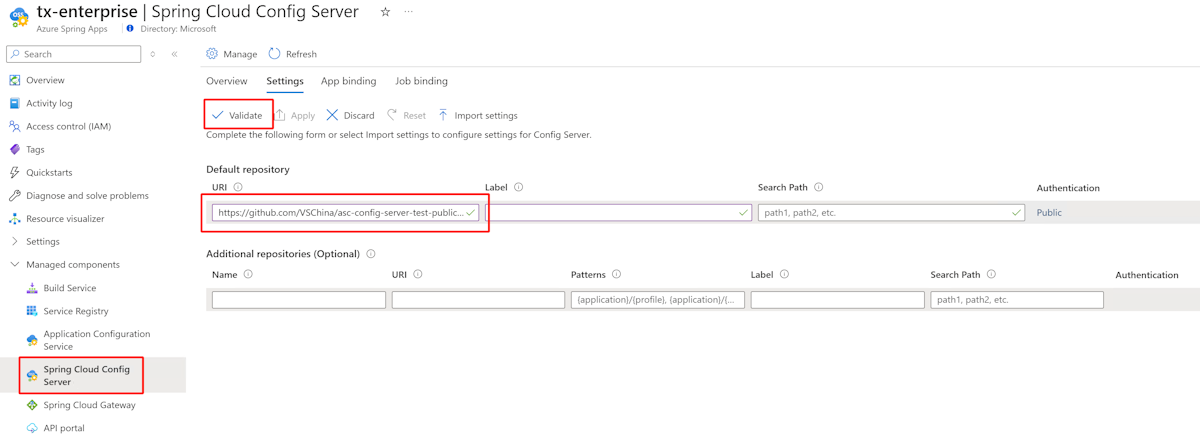Click the Service Registry icon

32,311
